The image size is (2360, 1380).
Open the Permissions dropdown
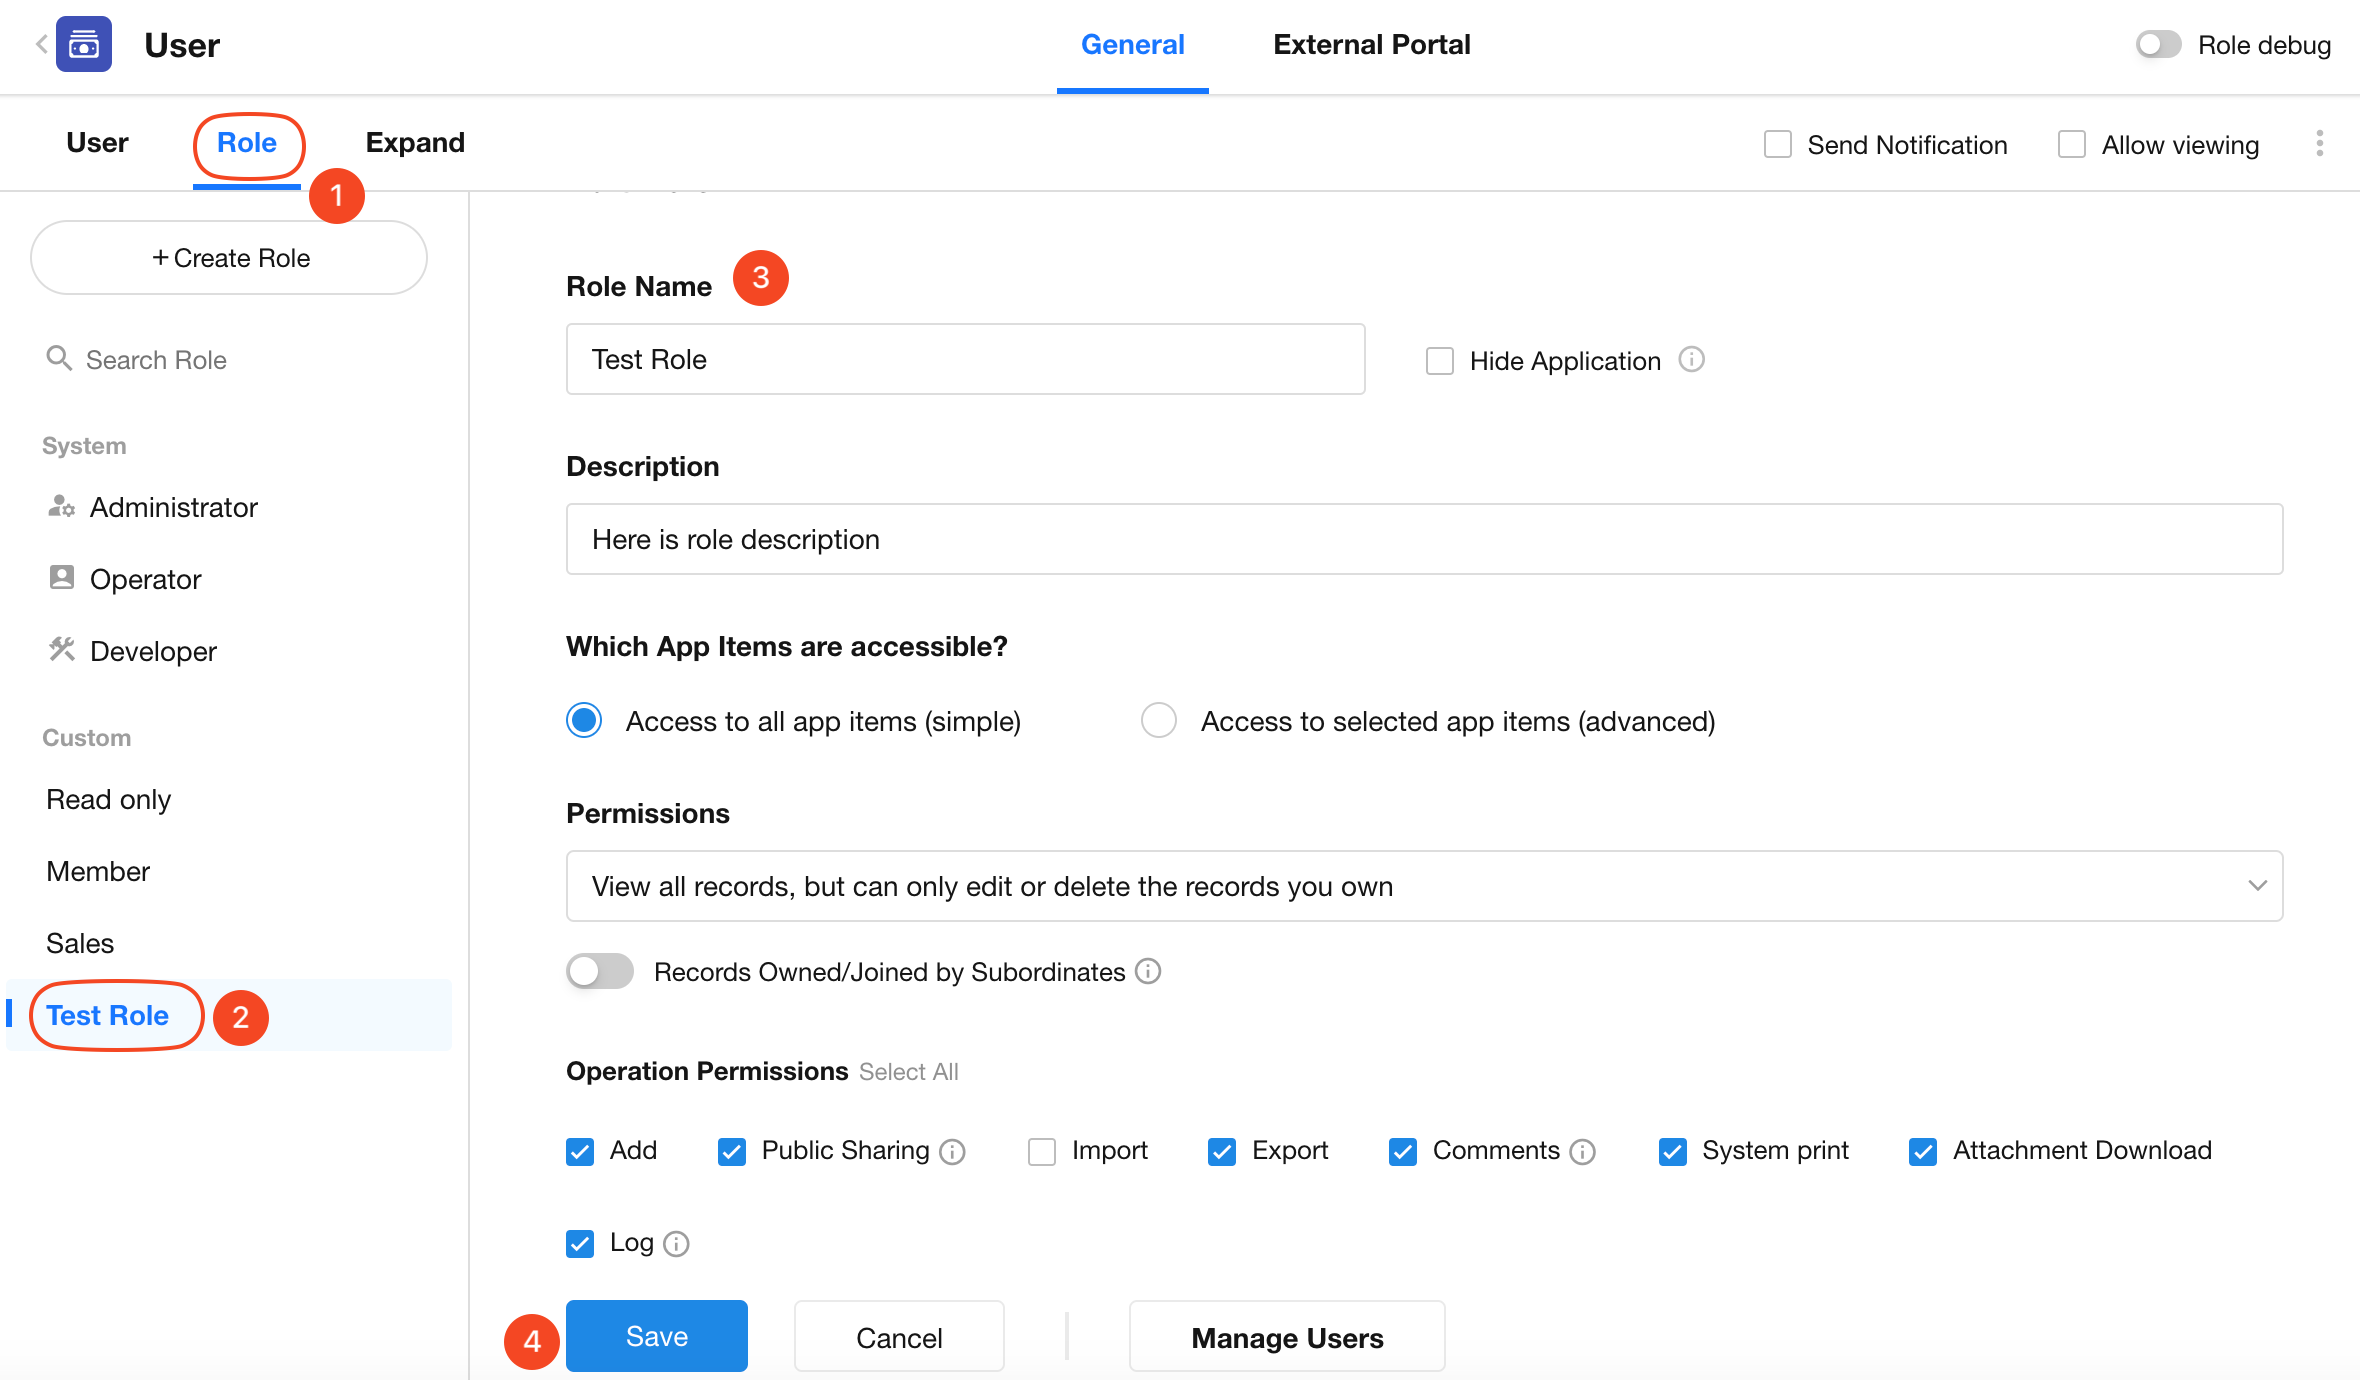pos(1423,886)
